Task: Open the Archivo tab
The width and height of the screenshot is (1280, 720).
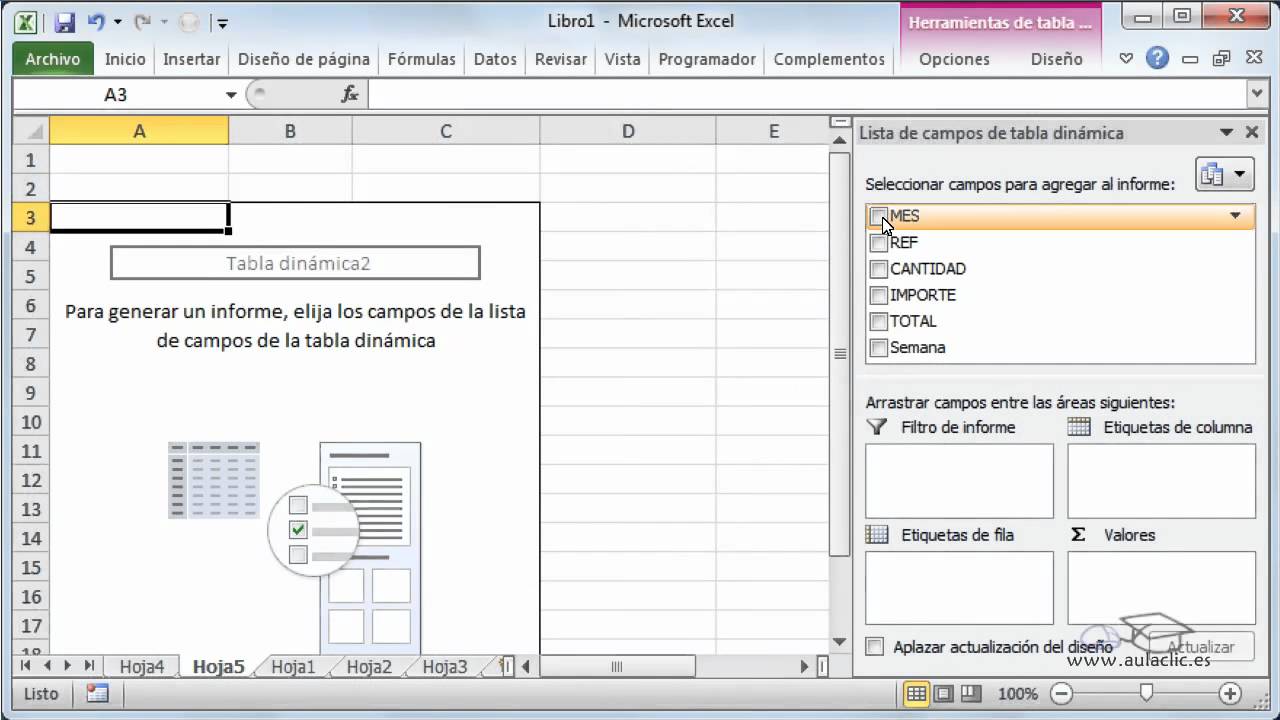Action: (53, 59)
